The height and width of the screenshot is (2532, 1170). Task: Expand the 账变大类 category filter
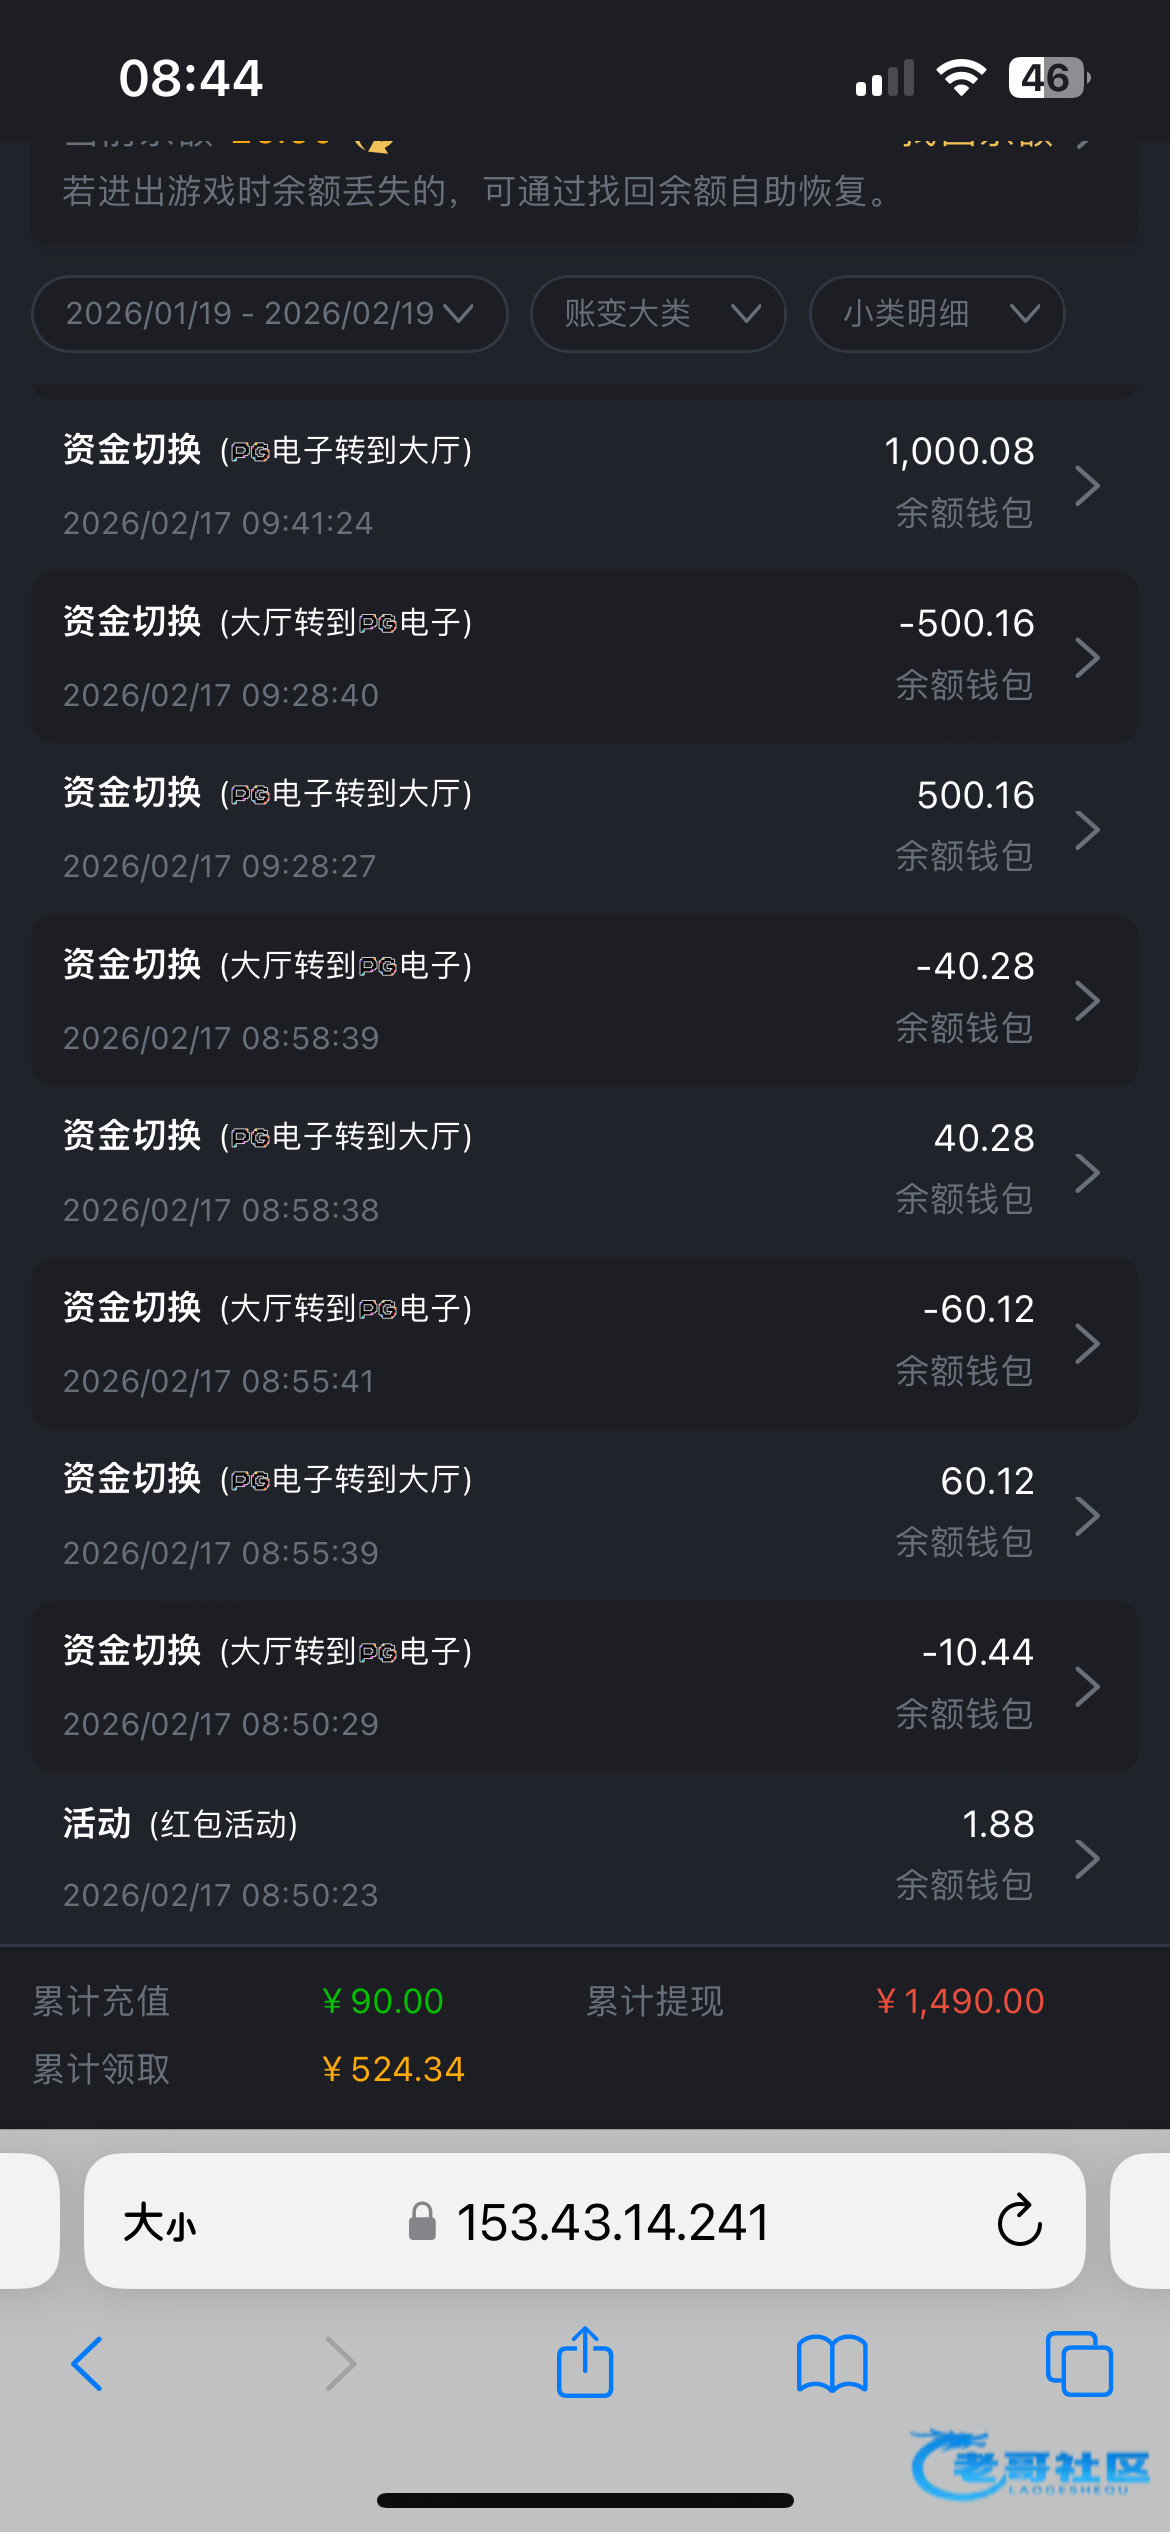[658, 314]
